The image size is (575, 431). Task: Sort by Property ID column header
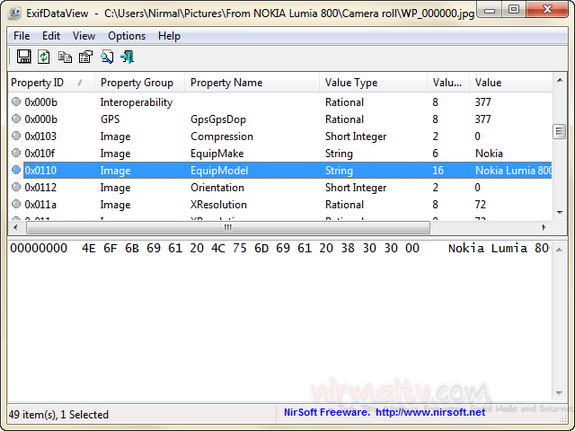pos(51,83)
